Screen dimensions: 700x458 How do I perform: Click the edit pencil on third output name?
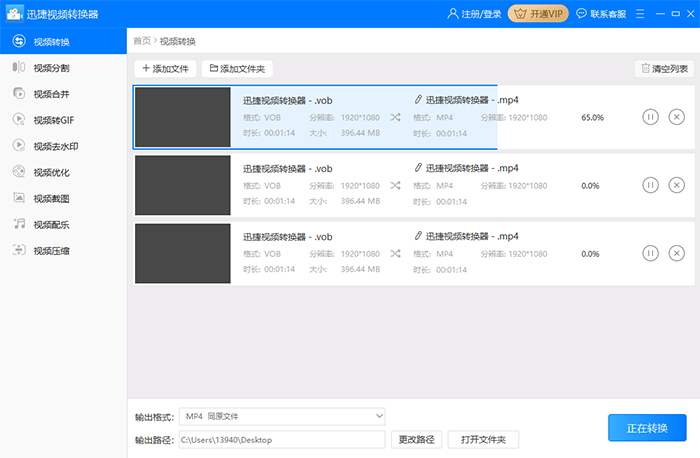418,236
